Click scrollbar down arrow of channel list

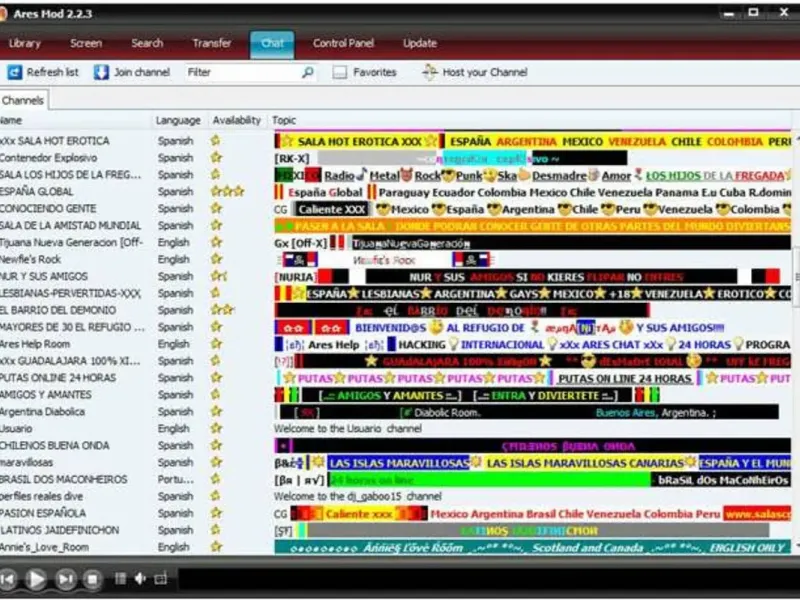point(796,546)
